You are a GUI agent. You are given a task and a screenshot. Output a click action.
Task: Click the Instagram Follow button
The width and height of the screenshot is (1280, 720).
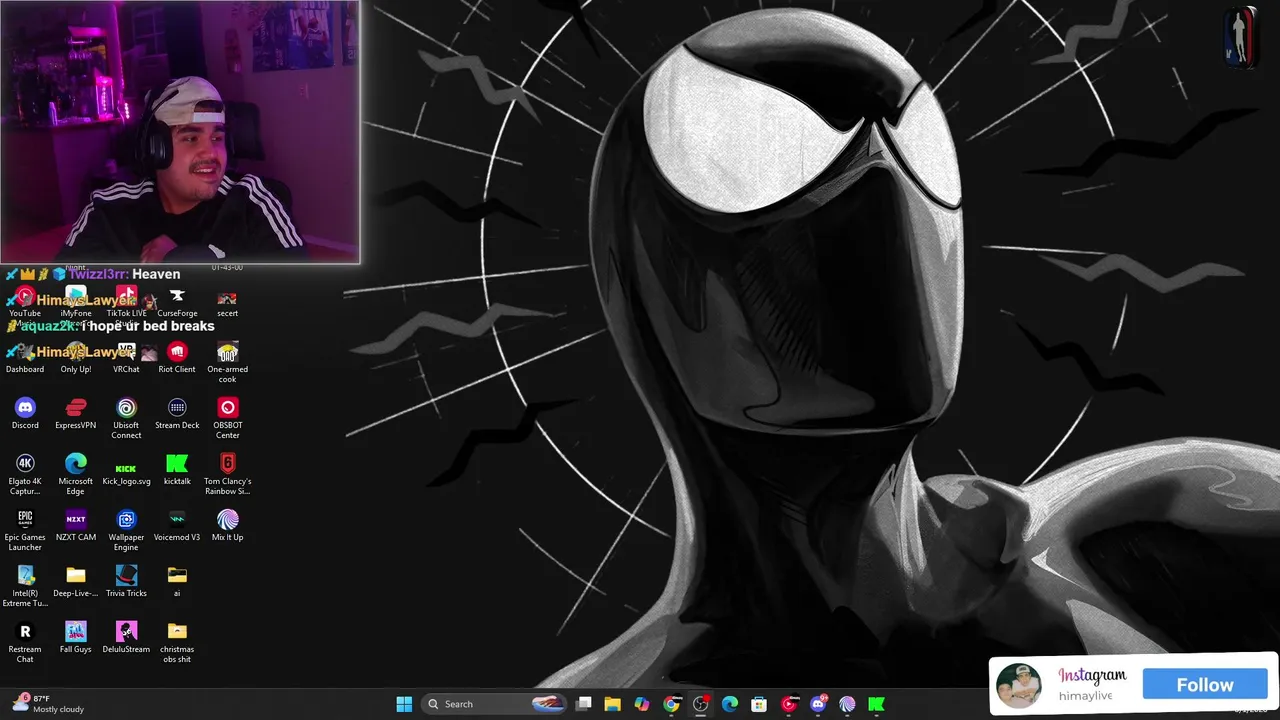tap(1205, 685)
